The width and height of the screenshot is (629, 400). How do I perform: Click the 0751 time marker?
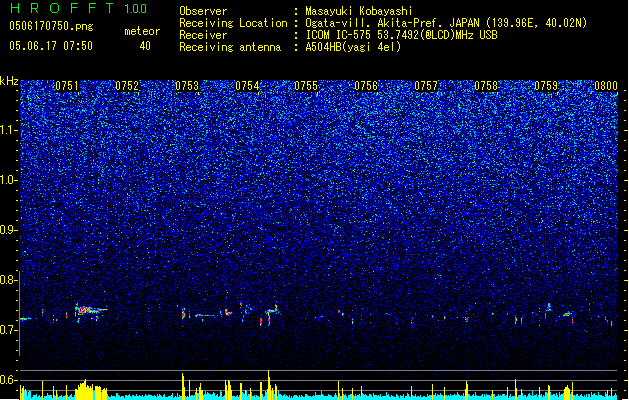pyautogui.click(x=67, y=86)
